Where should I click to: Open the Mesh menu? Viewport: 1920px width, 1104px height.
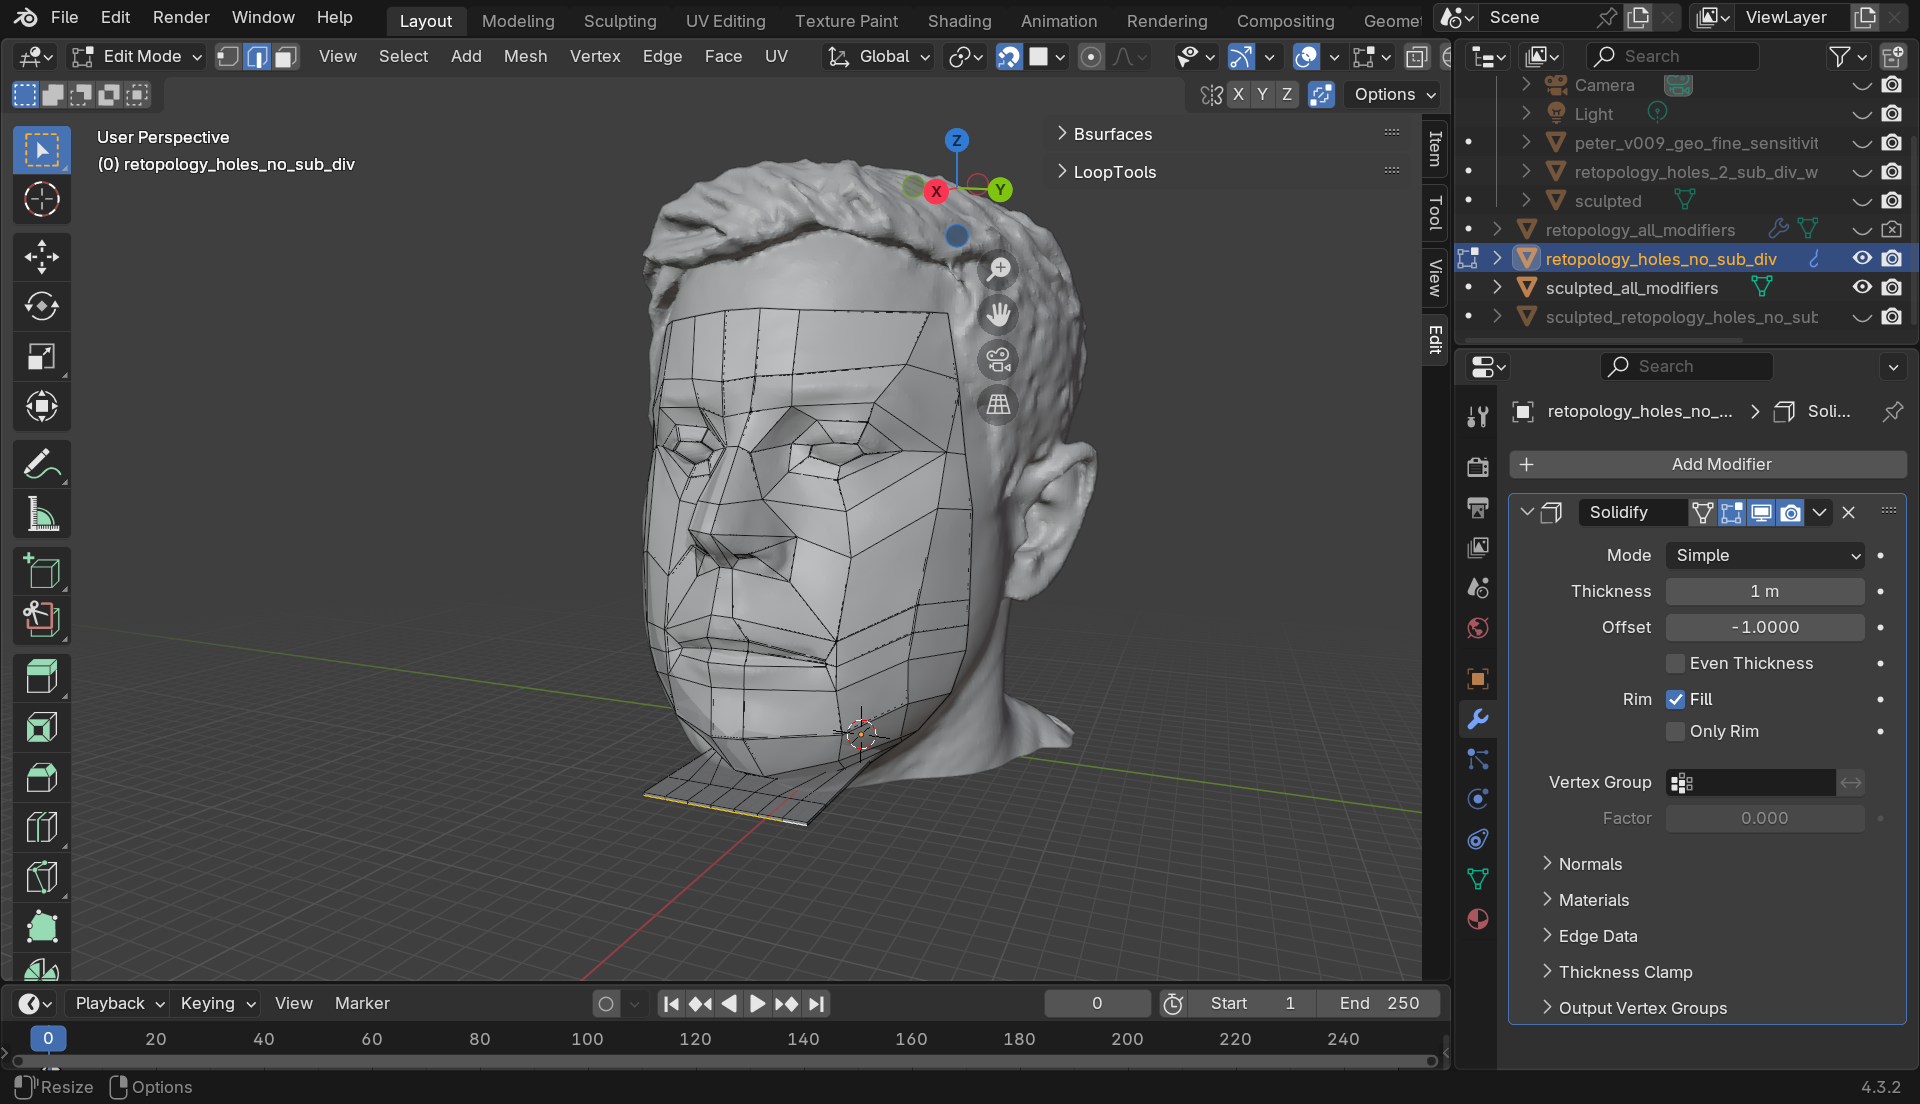525,56
